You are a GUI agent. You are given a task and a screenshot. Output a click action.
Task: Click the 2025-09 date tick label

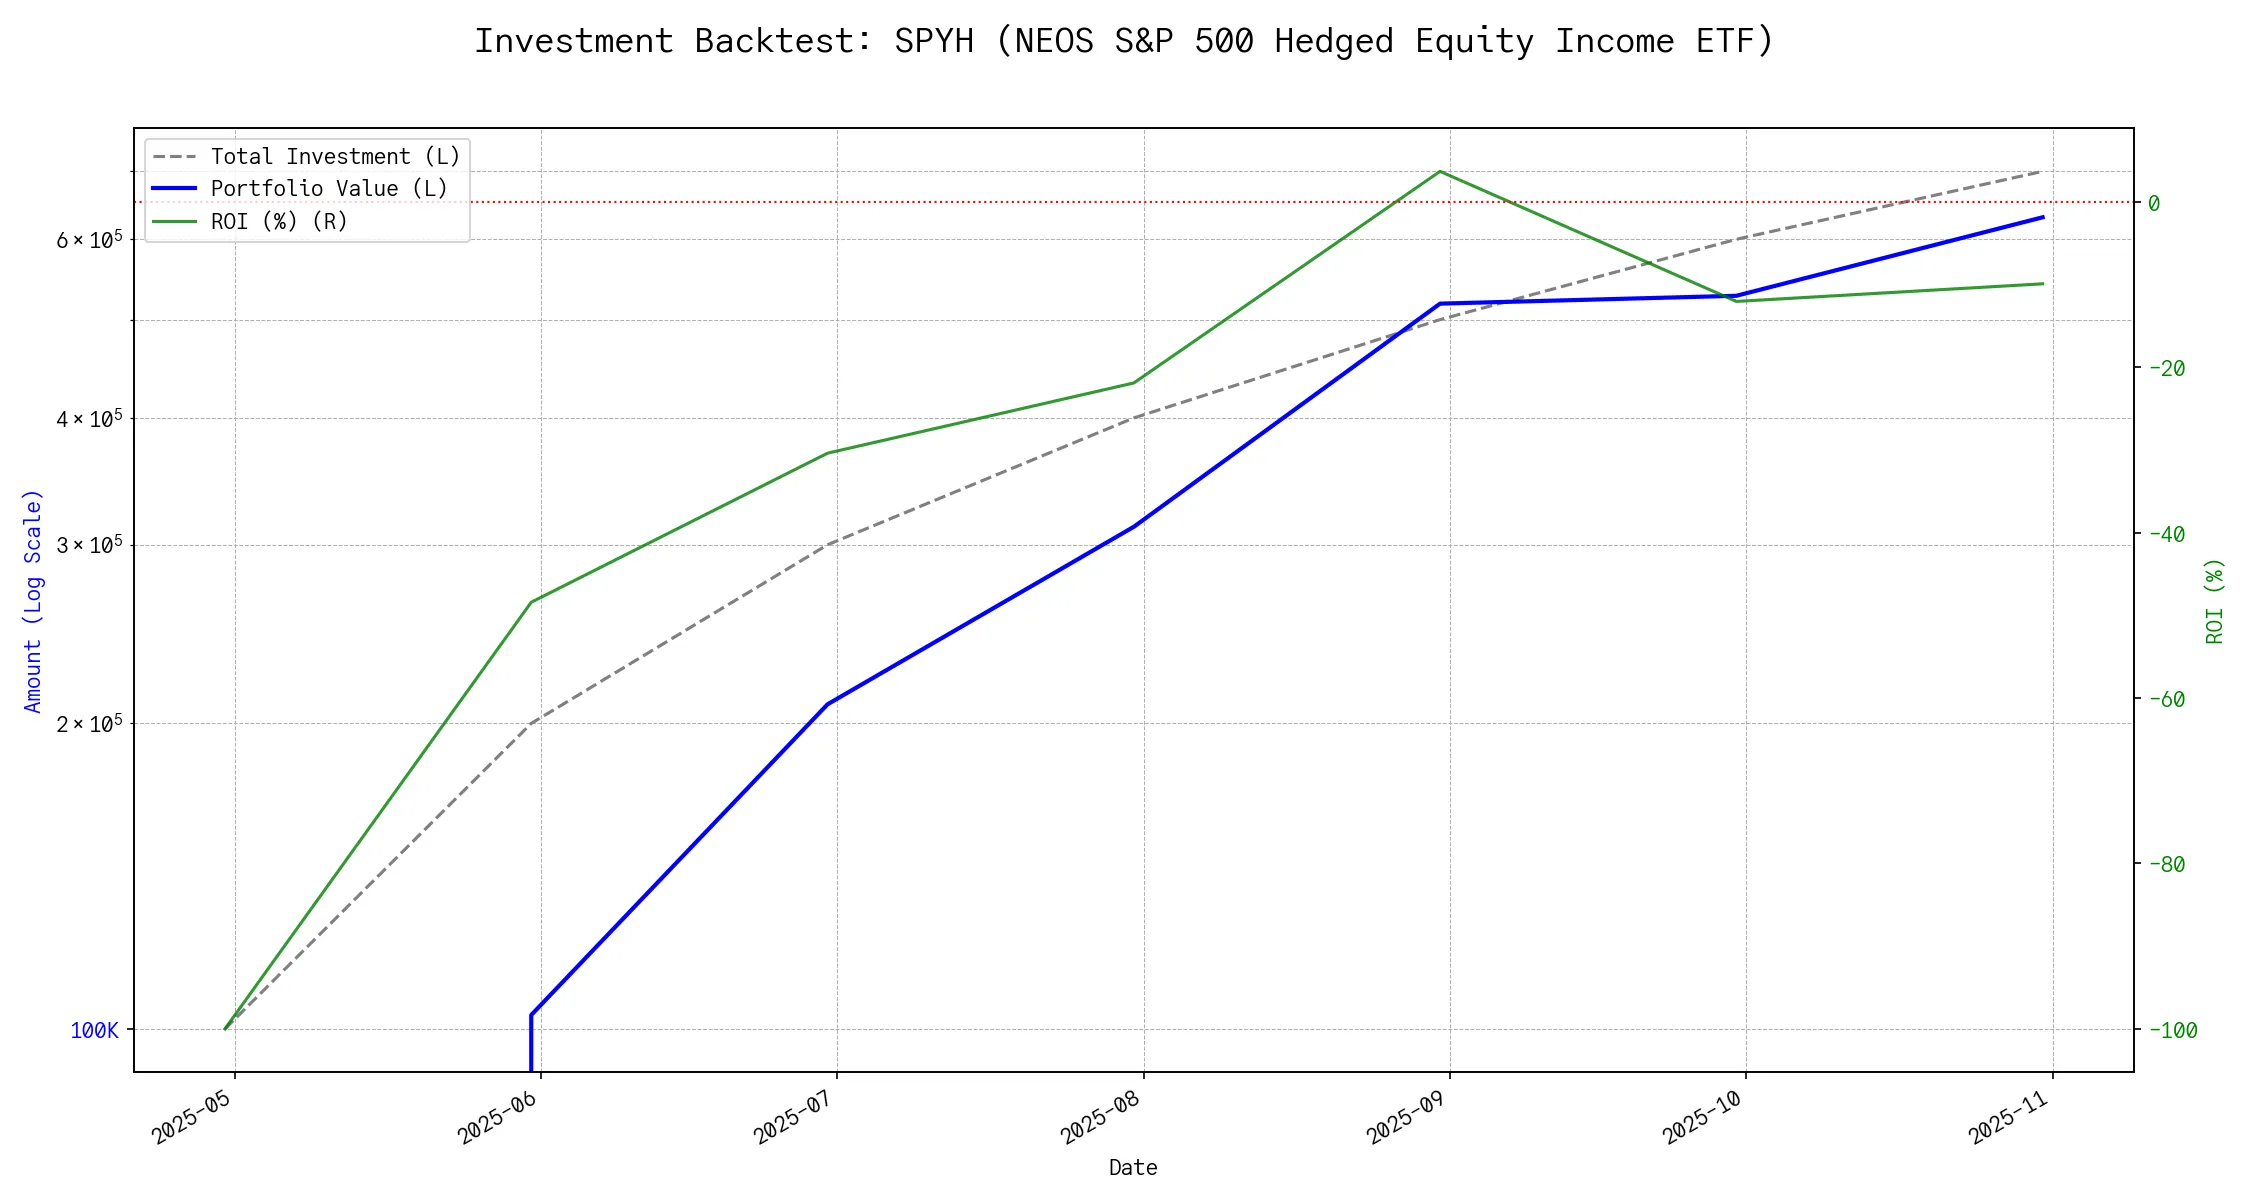[1407, 1117]
